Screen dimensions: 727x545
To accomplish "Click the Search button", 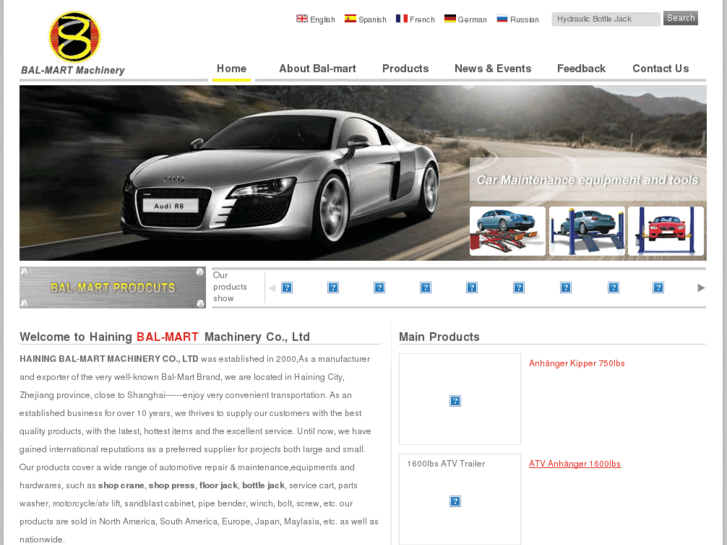I will click(680, 18).
